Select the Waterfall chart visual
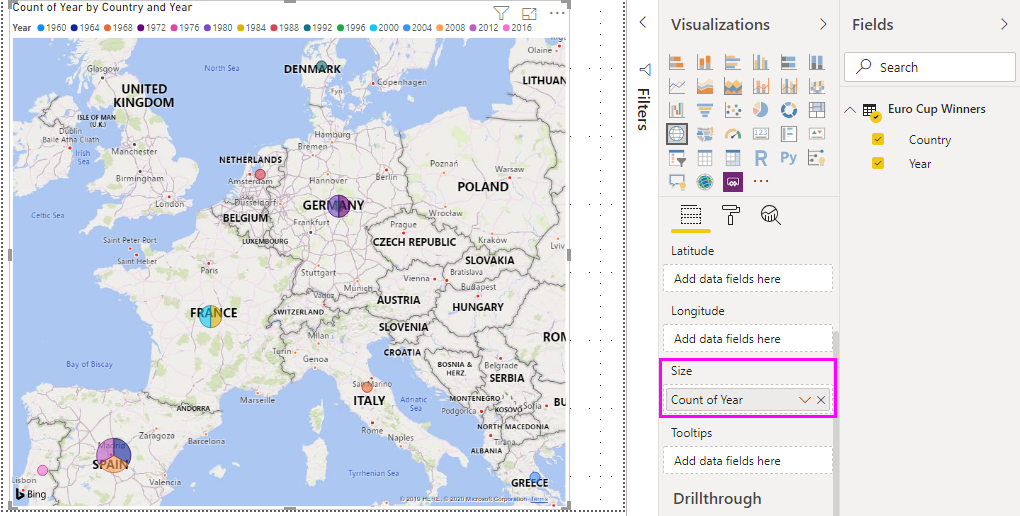 click(x=677, y=109)
